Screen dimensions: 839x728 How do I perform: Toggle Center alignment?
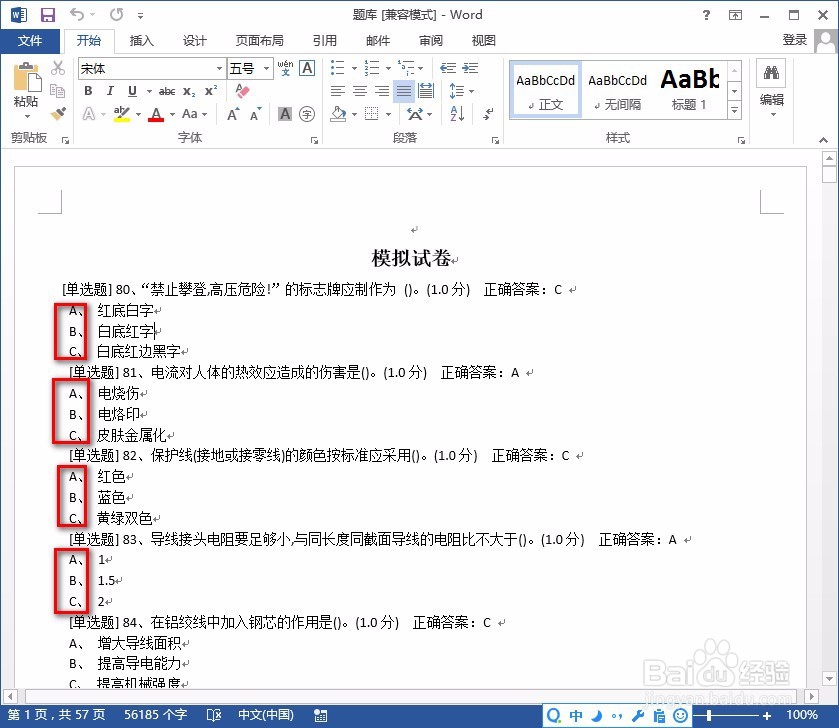point(360,91)
